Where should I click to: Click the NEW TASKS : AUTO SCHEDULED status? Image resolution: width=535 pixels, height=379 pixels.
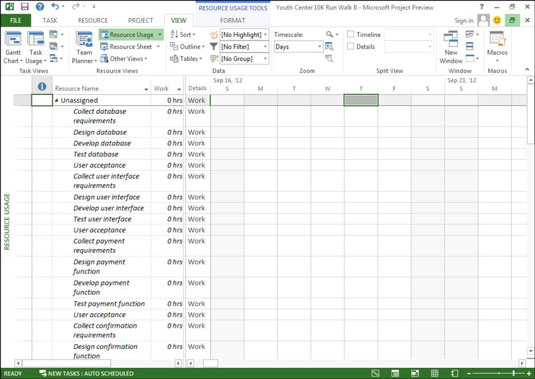(x=87, y=374)
